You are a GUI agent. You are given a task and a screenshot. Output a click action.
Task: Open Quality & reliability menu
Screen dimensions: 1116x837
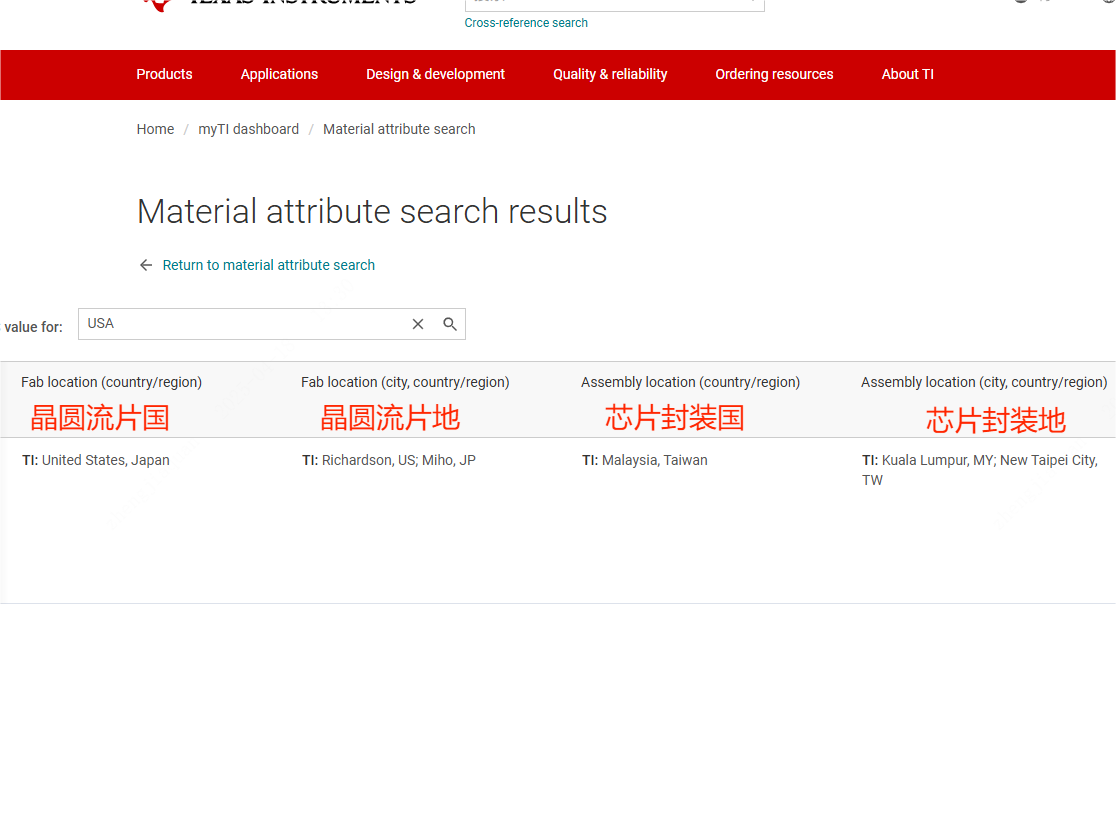coord(610,74)
